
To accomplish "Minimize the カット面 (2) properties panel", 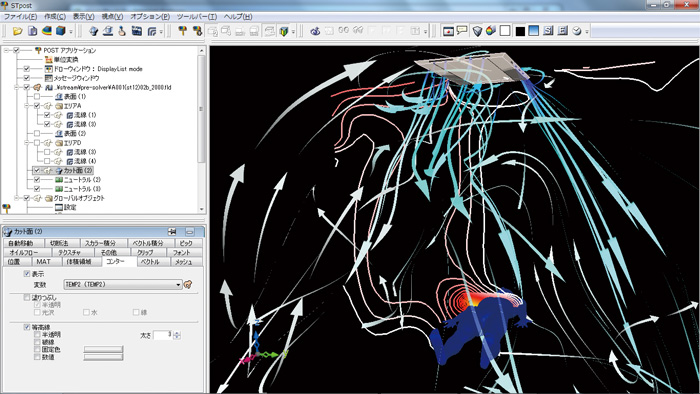I will pyautogui.click(x=190, y=232).
